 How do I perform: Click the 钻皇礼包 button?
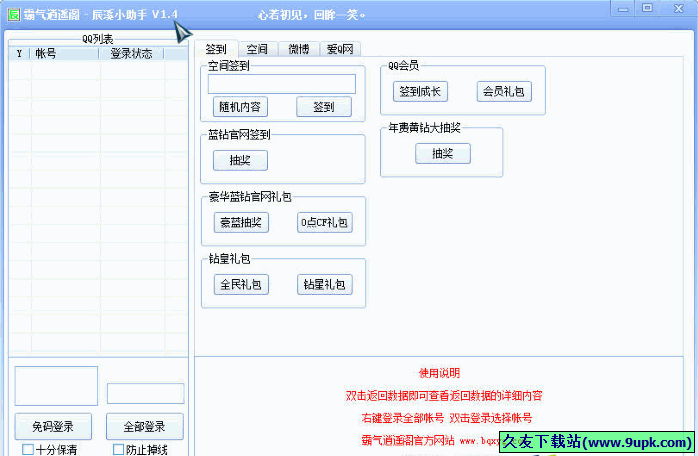(x=325, y=284)
